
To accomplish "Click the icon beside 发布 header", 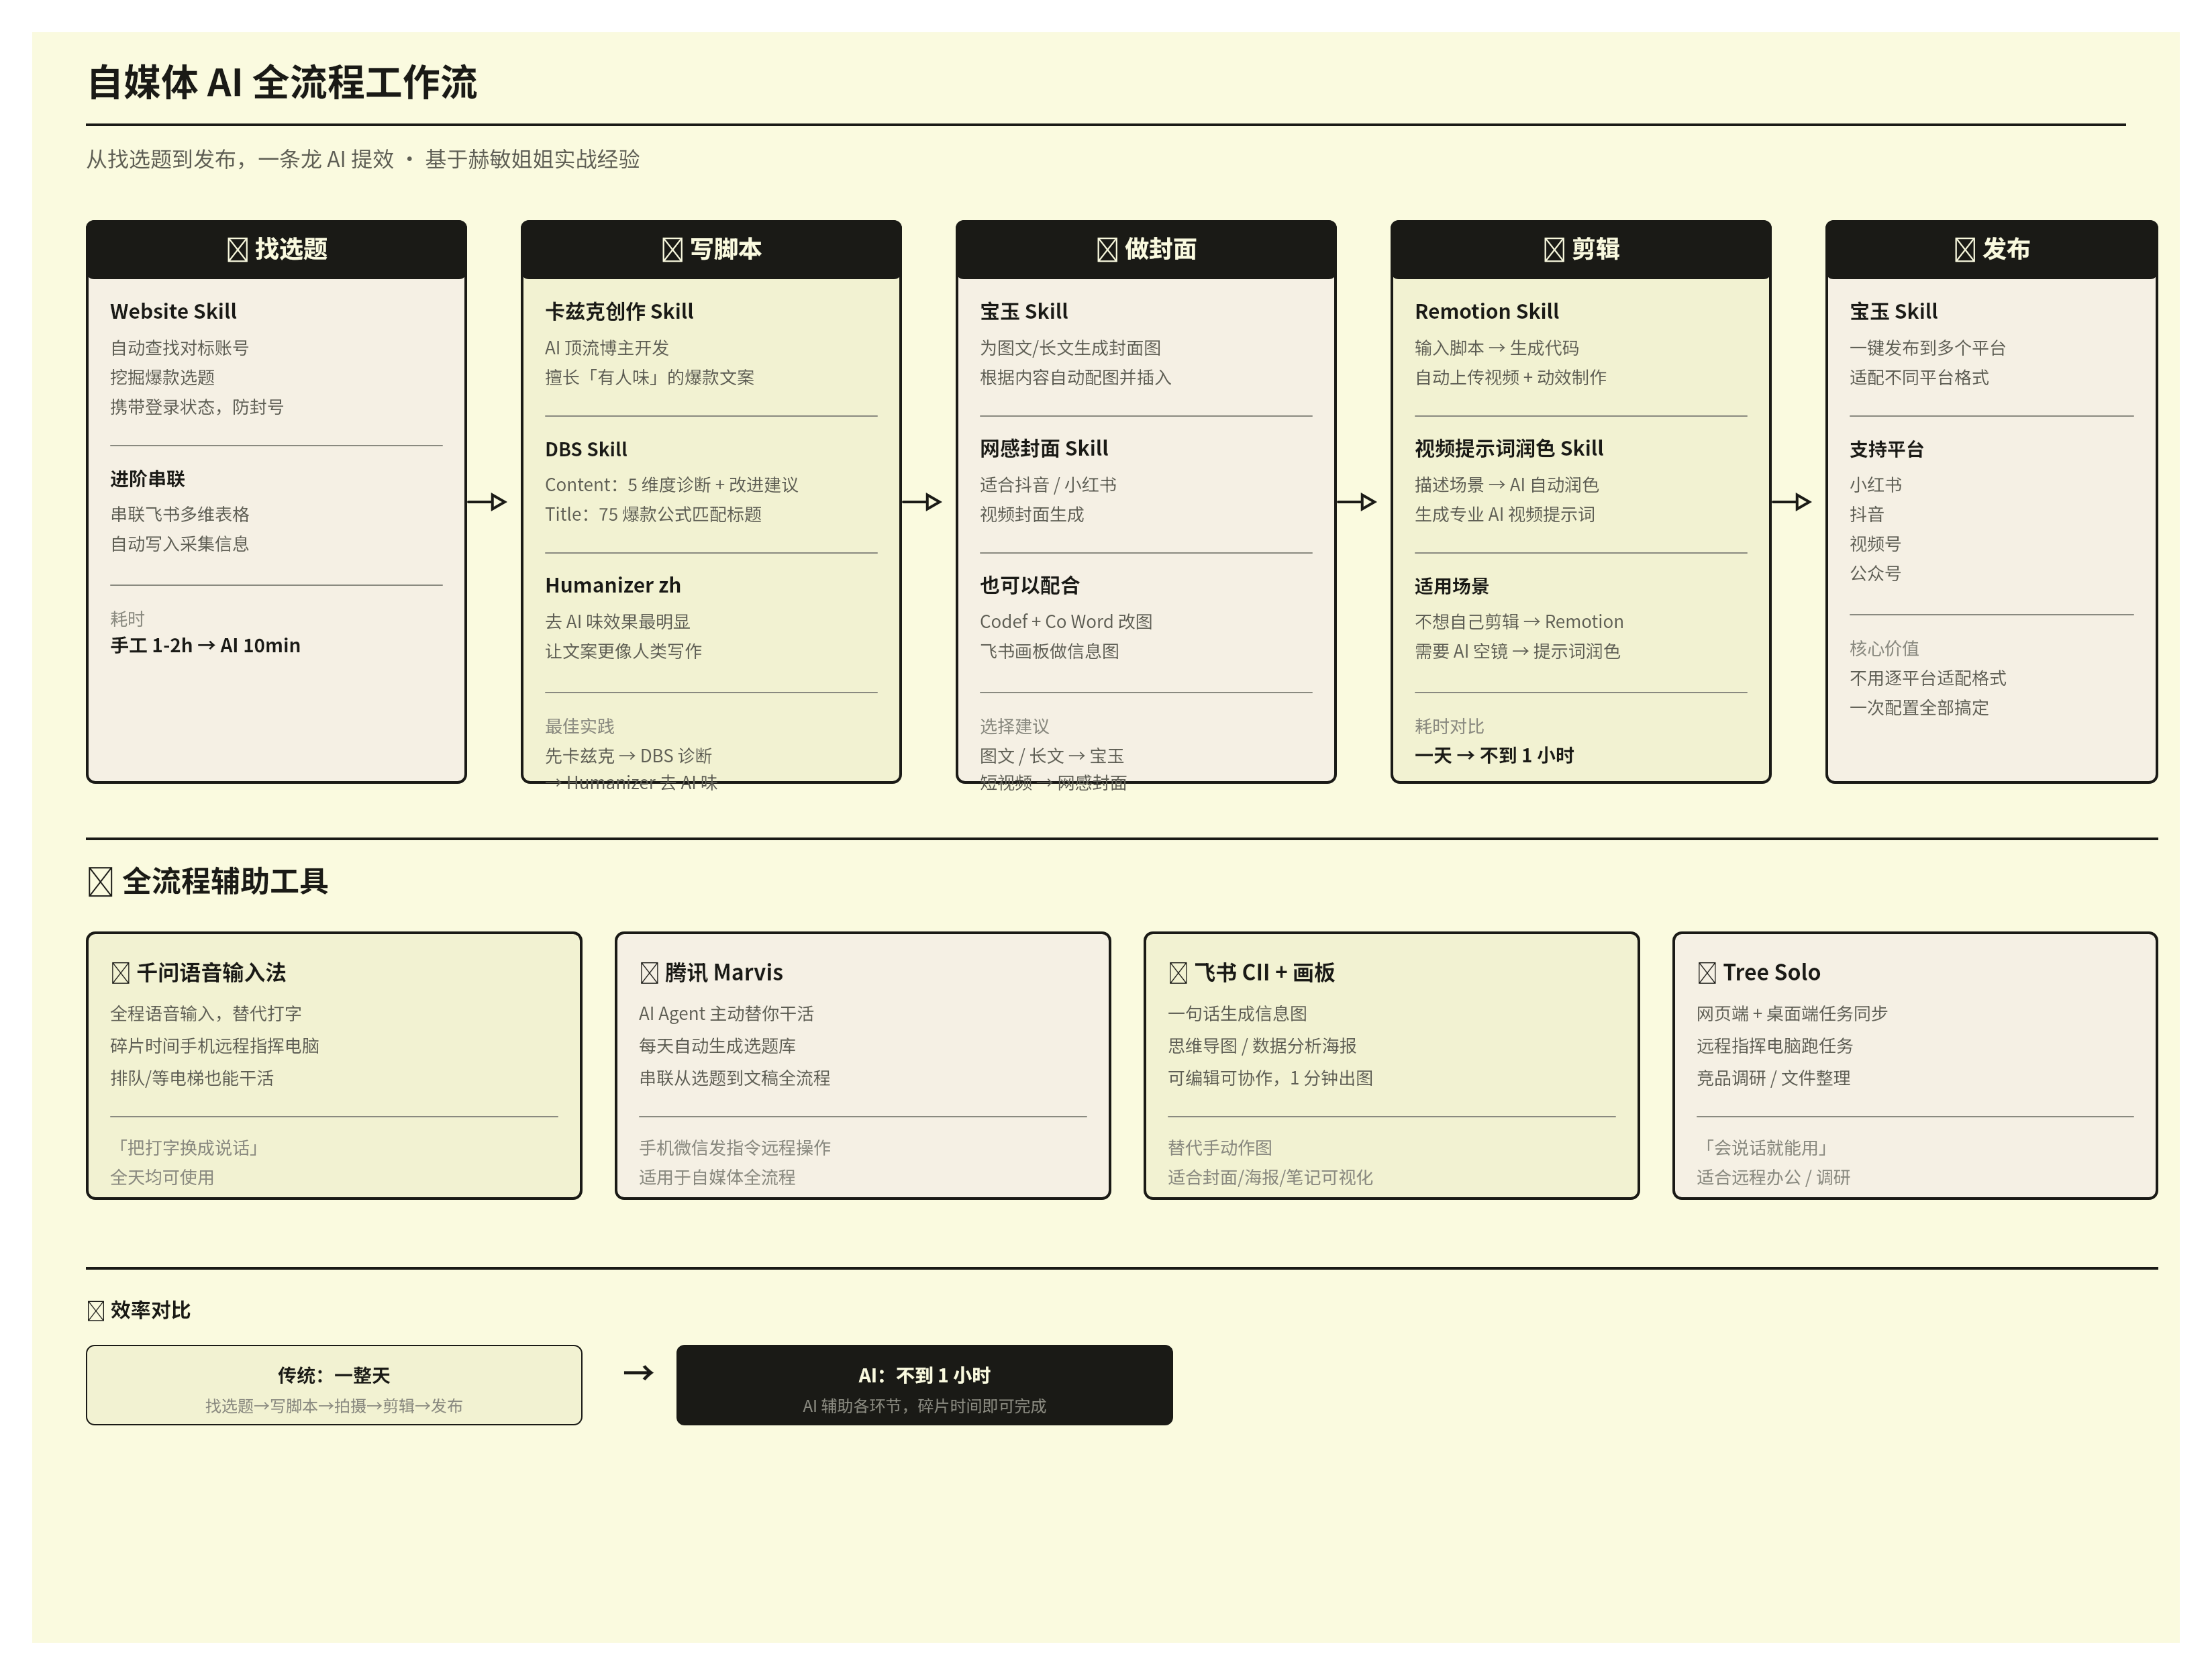I will [x=1965, y=250].
